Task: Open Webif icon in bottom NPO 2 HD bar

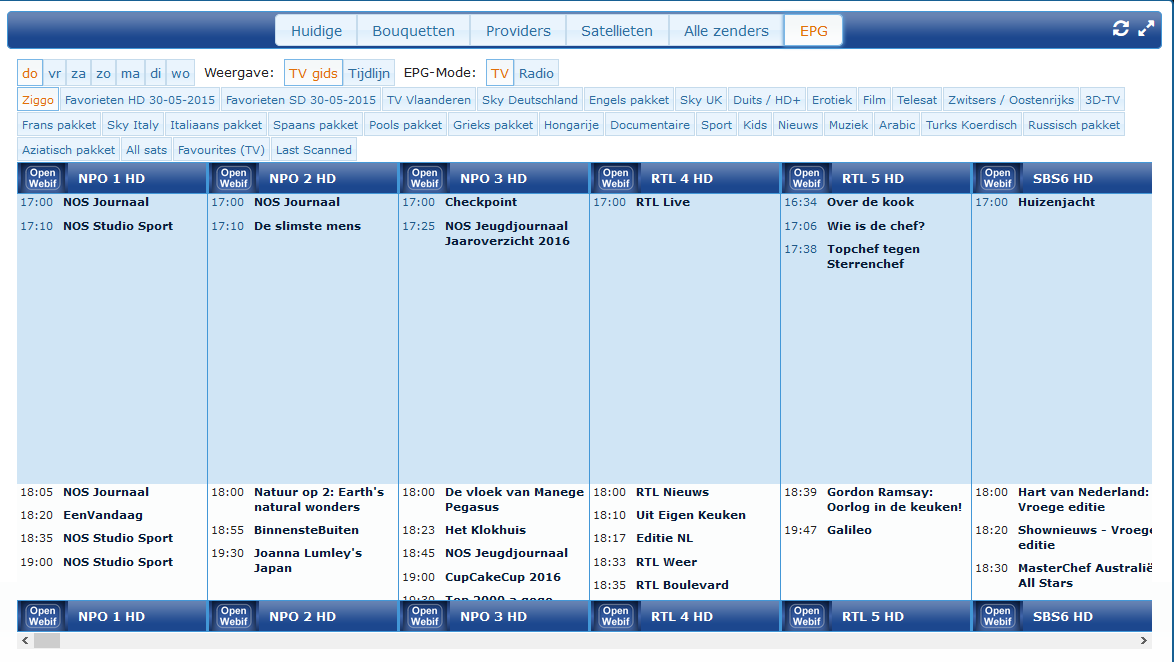Action: tap(234, 616)
